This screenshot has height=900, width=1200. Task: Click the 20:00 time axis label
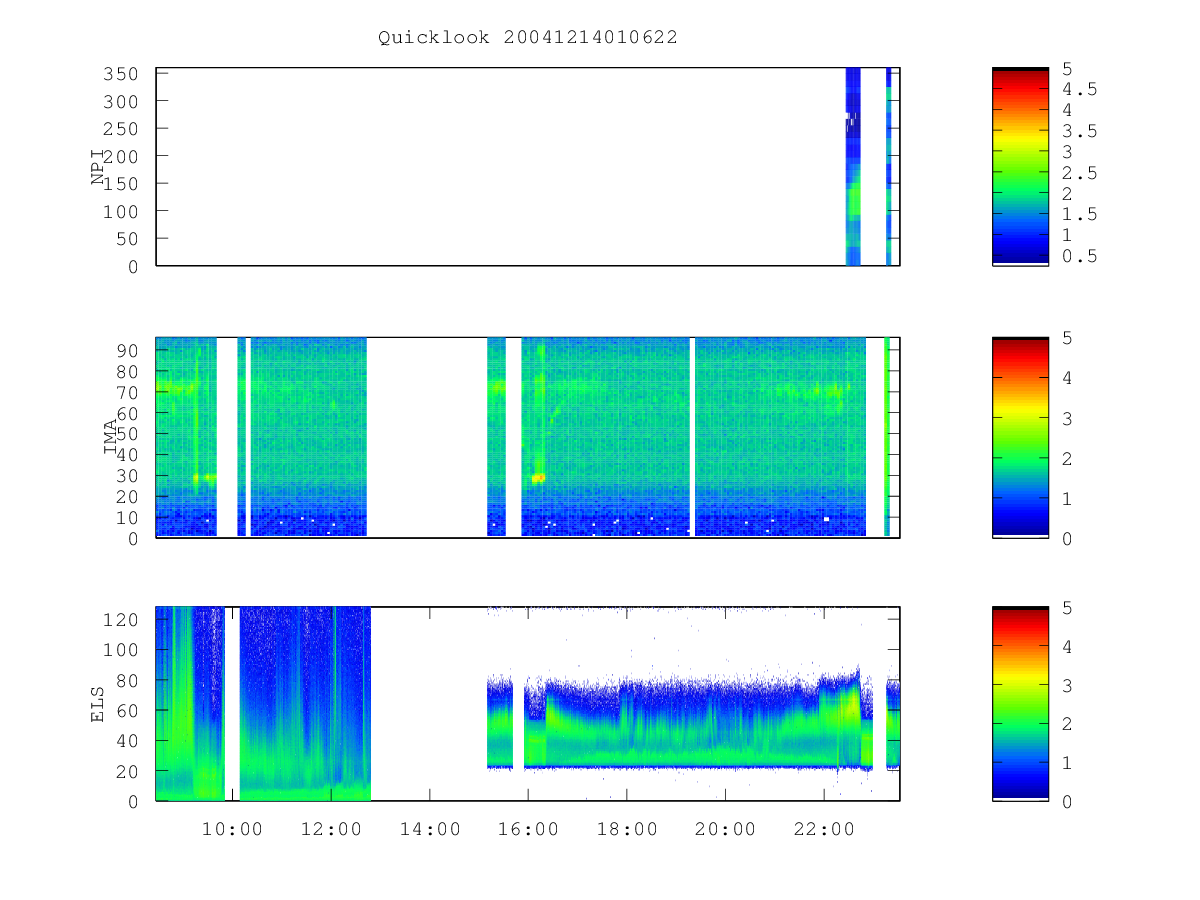click(725, 829)
